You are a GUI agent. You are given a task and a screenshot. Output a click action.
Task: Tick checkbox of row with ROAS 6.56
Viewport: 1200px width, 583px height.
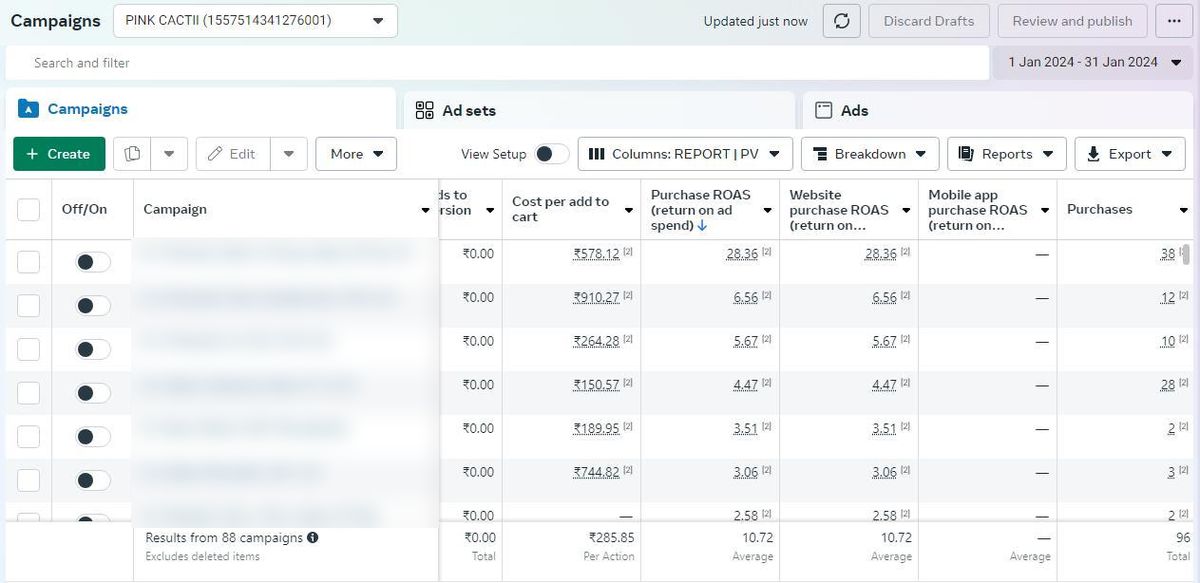point(28,305)
